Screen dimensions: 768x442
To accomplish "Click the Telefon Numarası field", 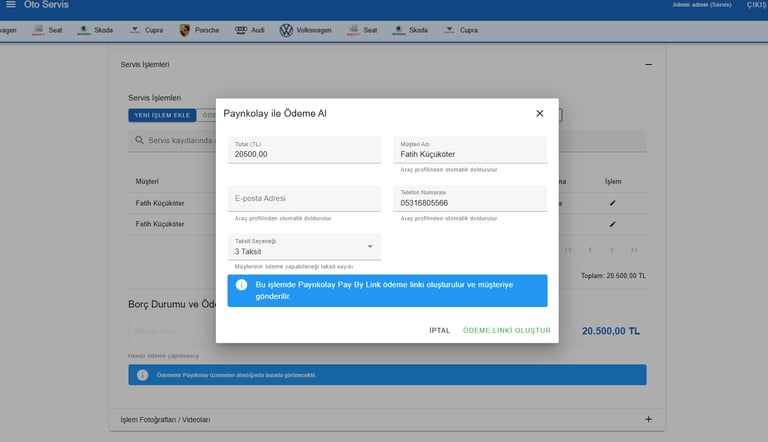I will pyautogui.click(x=470, y=198).
